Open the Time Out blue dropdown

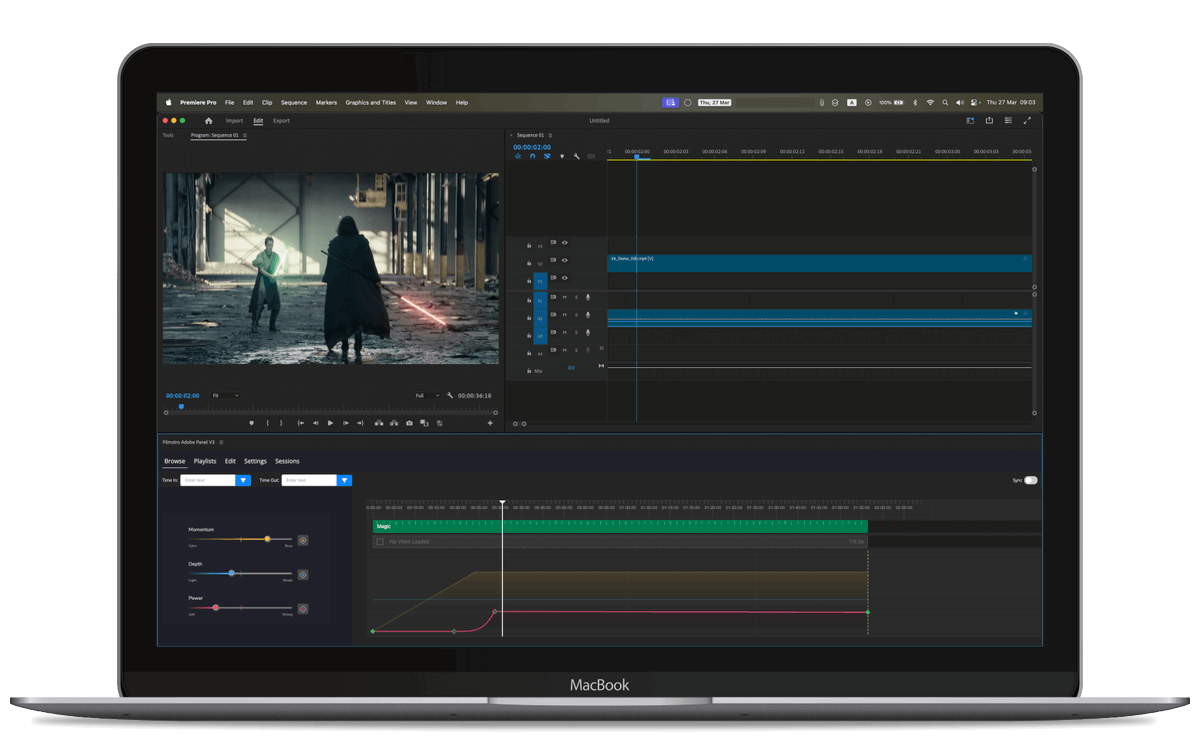pyautogui.click(x=345, y=480)
